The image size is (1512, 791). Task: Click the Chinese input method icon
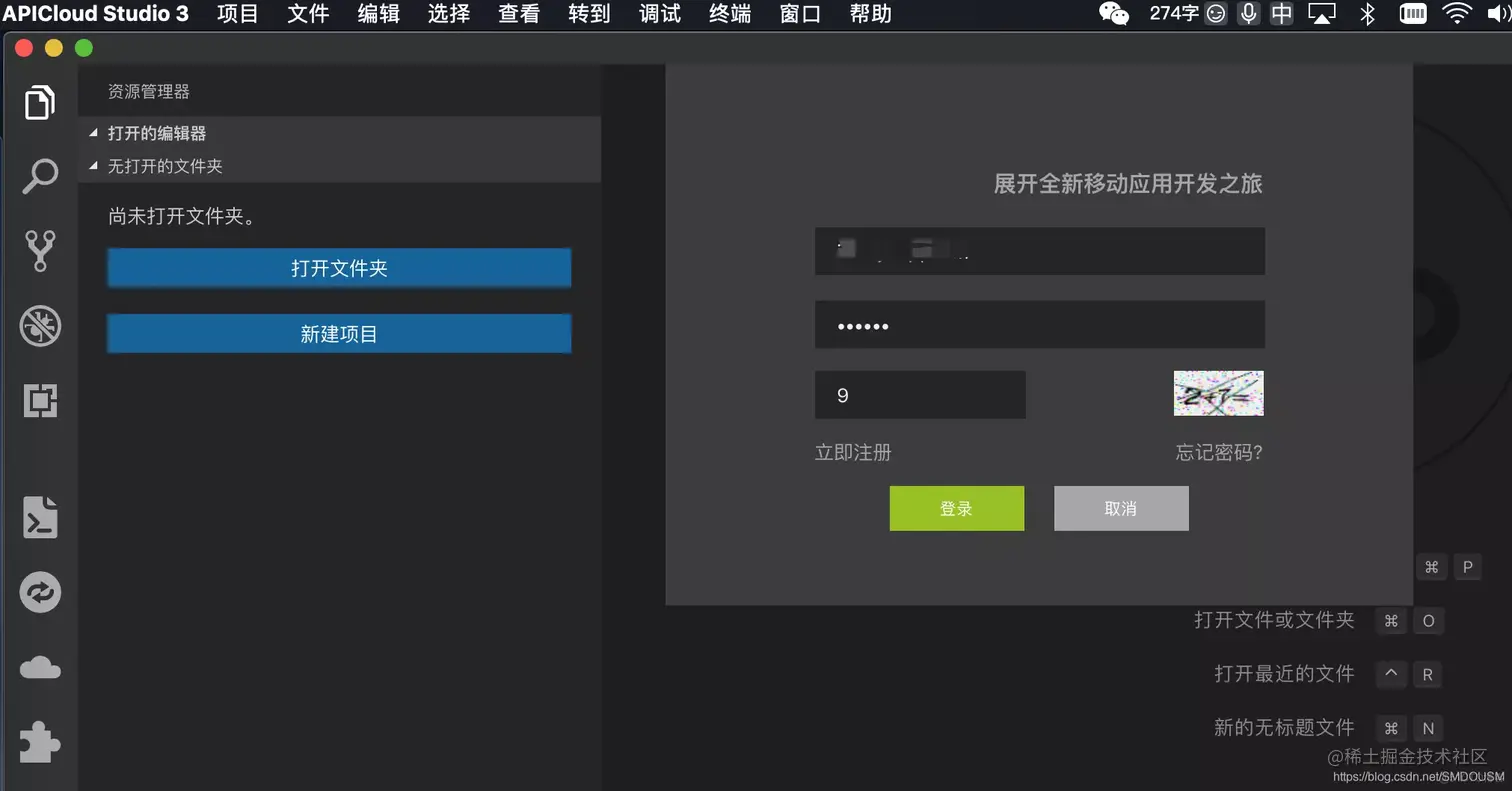click(x=1282, y=14)
